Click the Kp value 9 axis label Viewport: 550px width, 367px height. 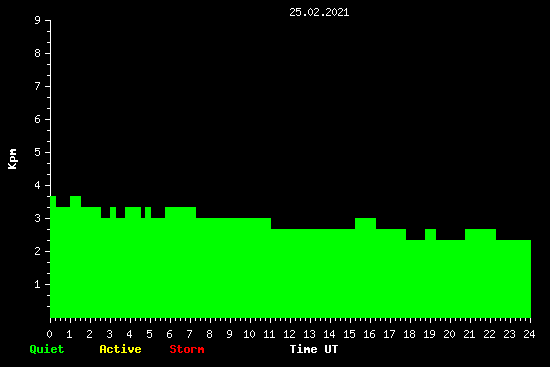[x=38, y=20]
